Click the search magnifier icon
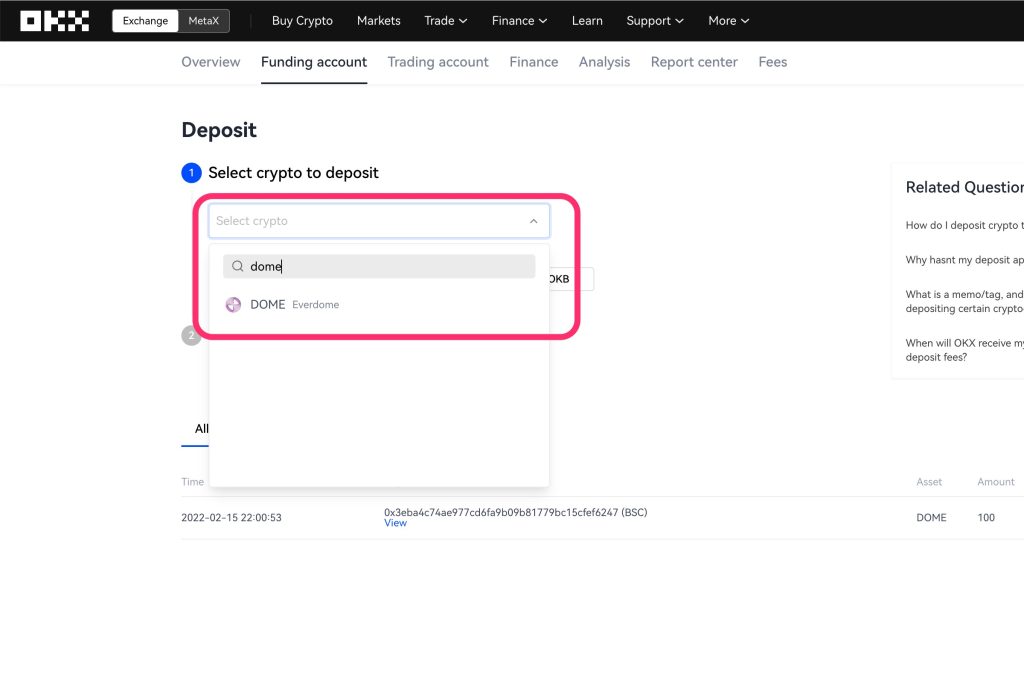The height and width of the screenshot is (683, 1024). click(238, 267)
